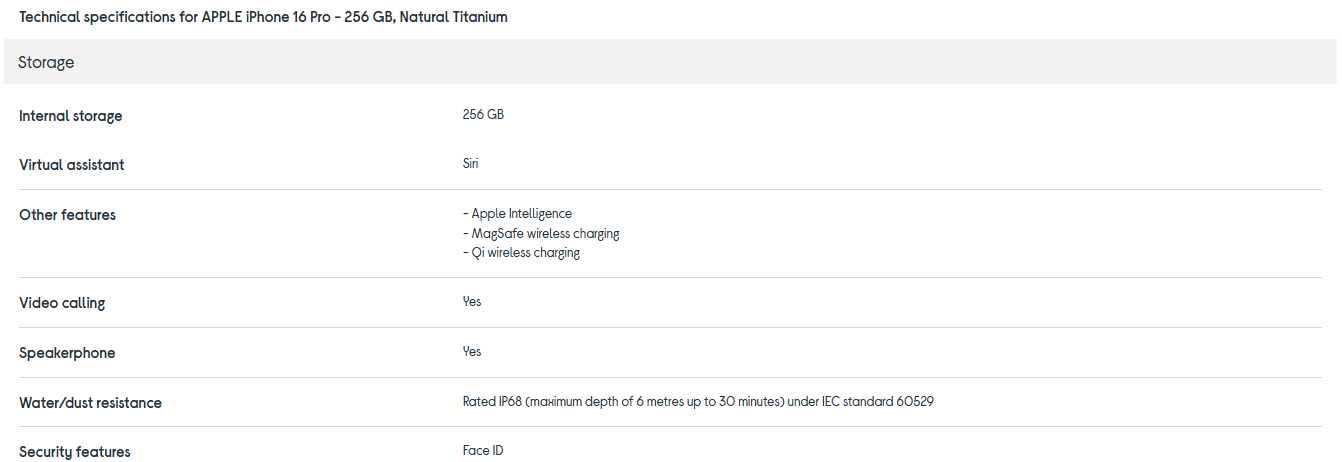Select the Security features label

75,452
